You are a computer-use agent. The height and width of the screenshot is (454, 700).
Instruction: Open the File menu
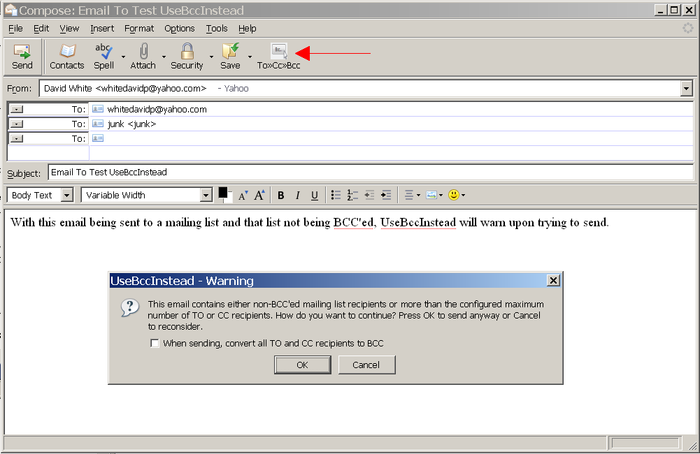point(15,29)
